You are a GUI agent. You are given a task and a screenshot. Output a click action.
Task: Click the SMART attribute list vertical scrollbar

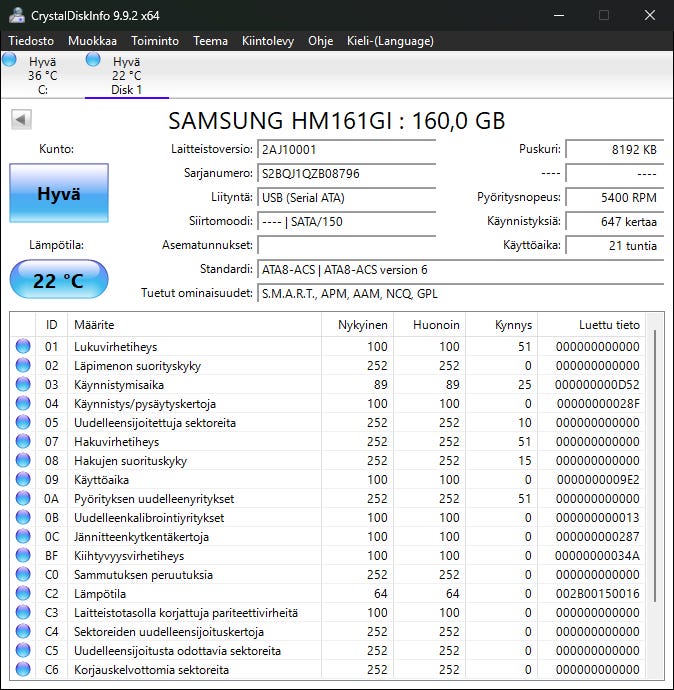pyautogui.click(x=655, y=466)
